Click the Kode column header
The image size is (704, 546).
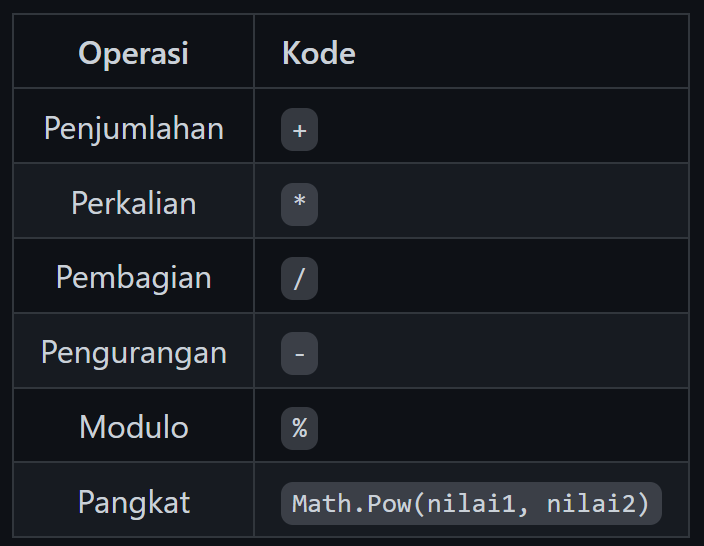pyautogui.click(x=319, y=53)
